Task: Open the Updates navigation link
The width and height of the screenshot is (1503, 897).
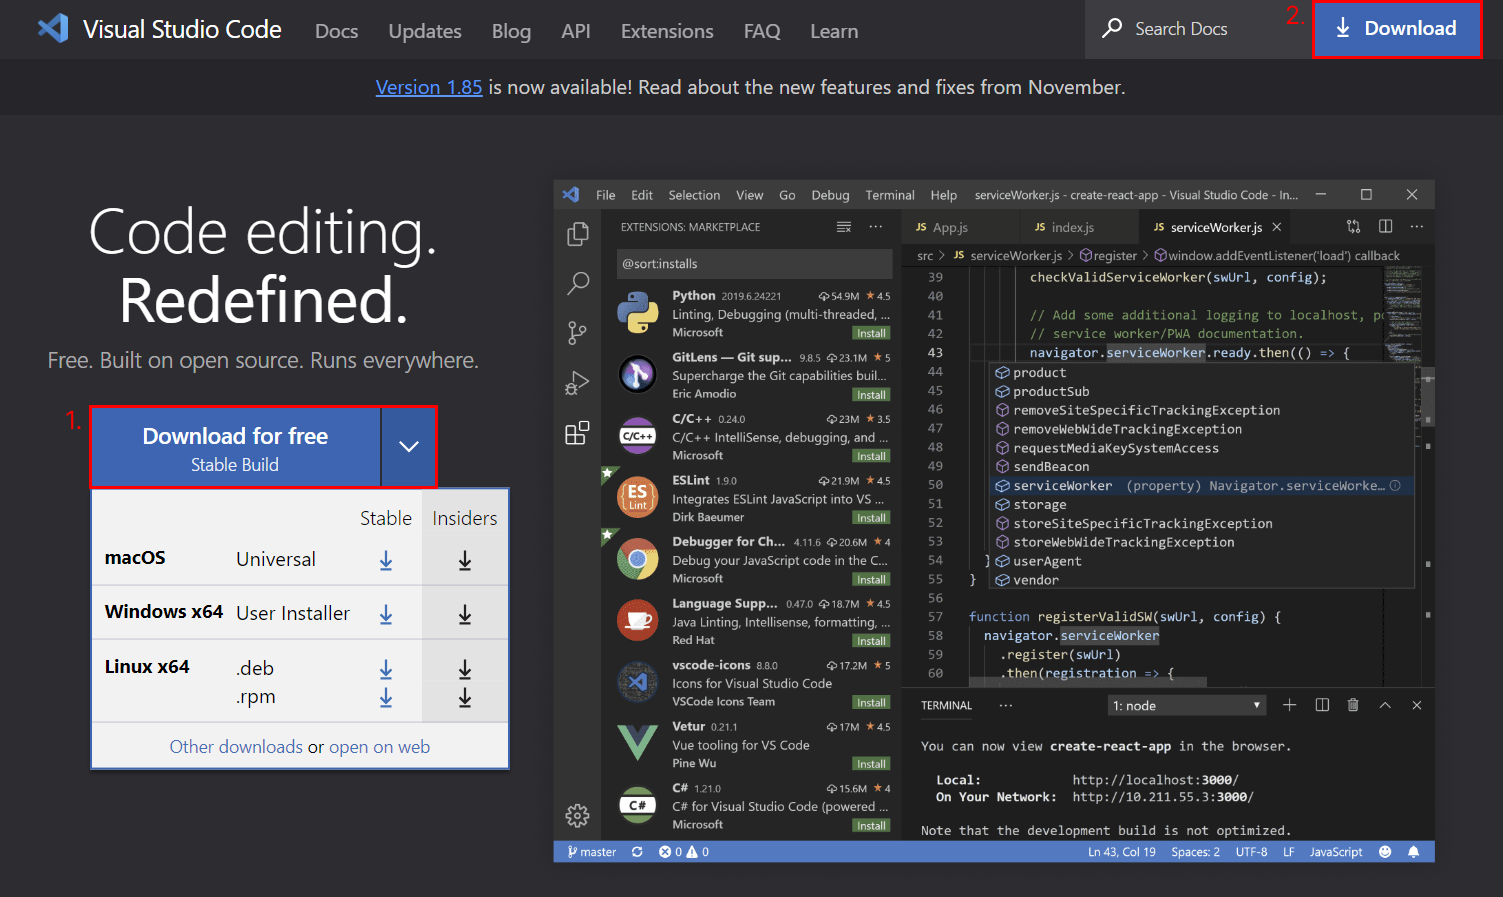Action: click(x=425, y=31)
